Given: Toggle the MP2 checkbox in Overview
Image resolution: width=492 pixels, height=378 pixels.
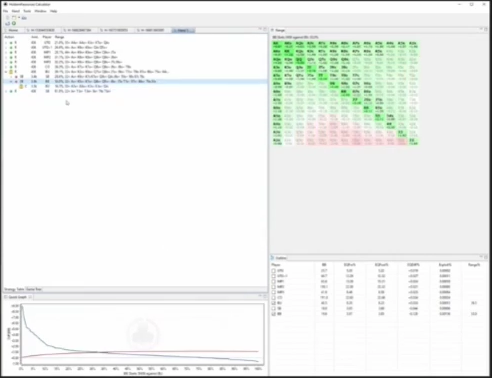Looking at the screenshot, I should [x=274, y=287].
